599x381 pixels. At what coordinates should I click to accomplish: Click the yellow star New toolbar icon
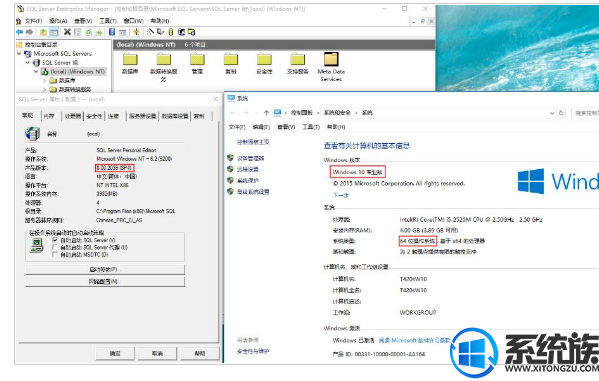point(136,32)
